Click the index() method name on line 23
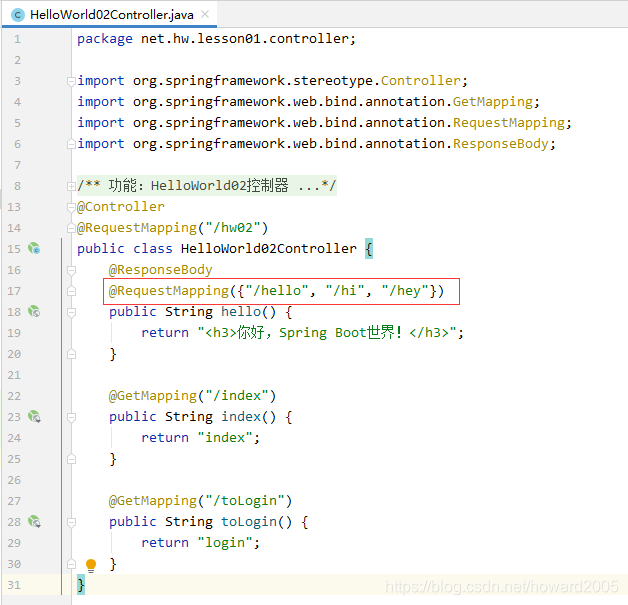This screenshot has width=628, height=605. (x=241, y=417)
